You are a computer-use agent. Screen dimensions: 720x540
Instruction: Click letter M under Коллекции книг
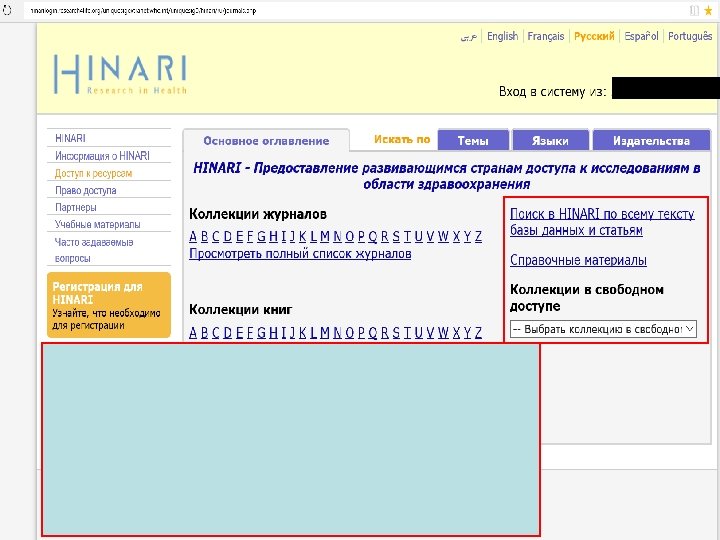point(325,332)
